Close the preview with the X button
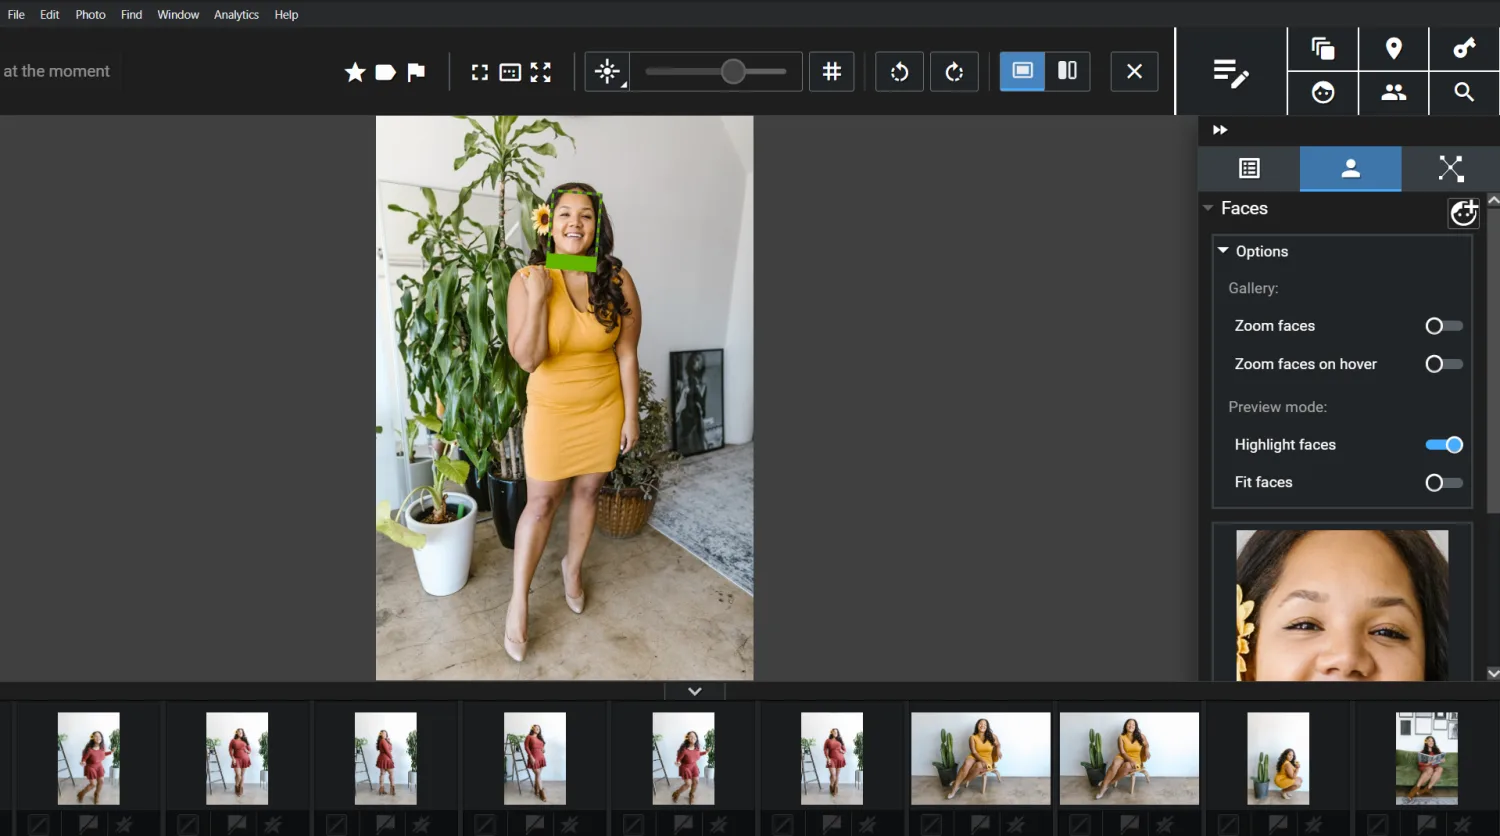1500x836 pixels. point(1134,71)
